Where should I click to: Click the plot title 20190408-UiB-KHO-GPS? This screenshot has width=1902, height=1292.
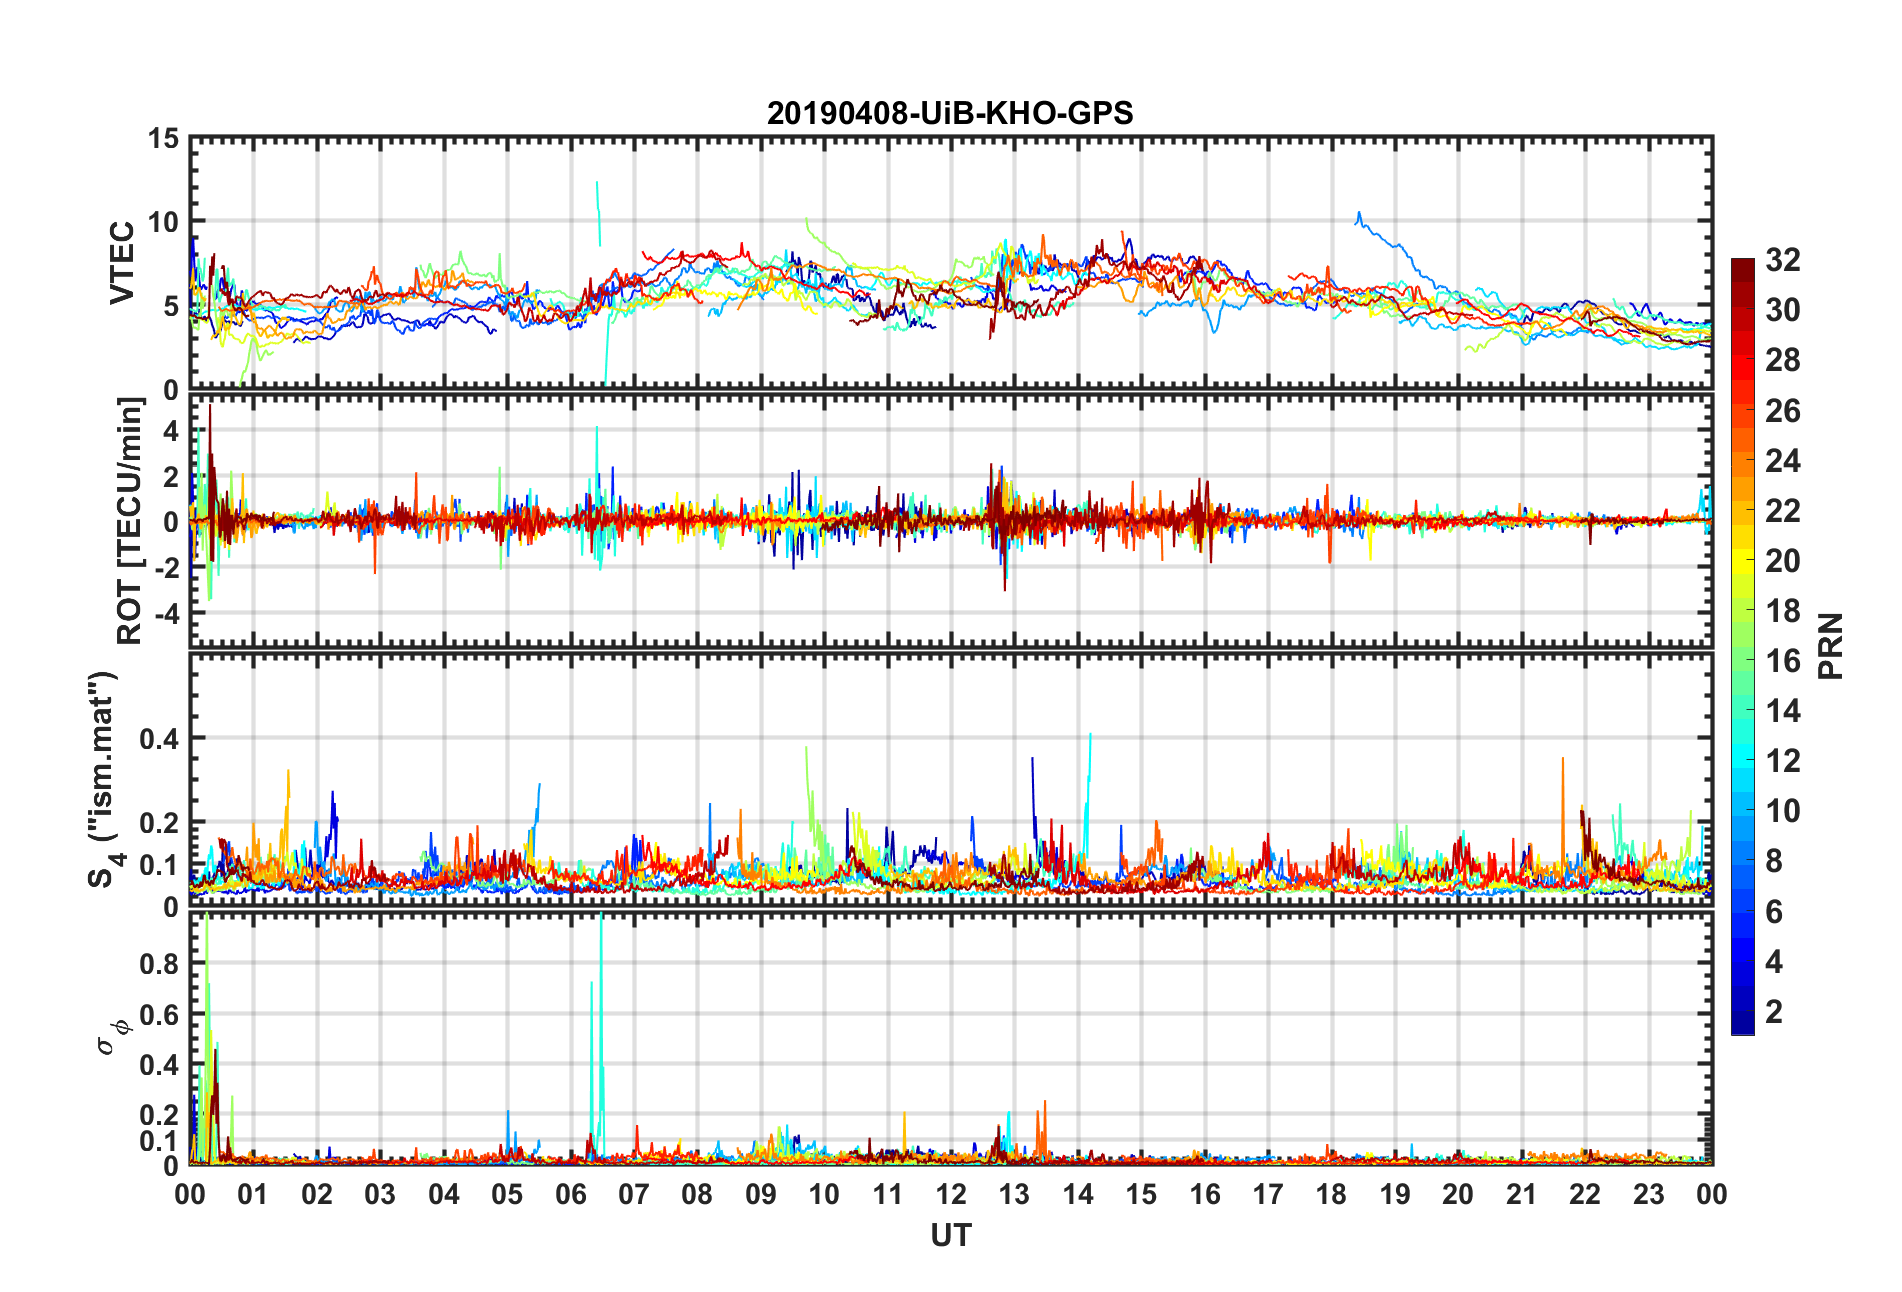[x=950, y=113]
